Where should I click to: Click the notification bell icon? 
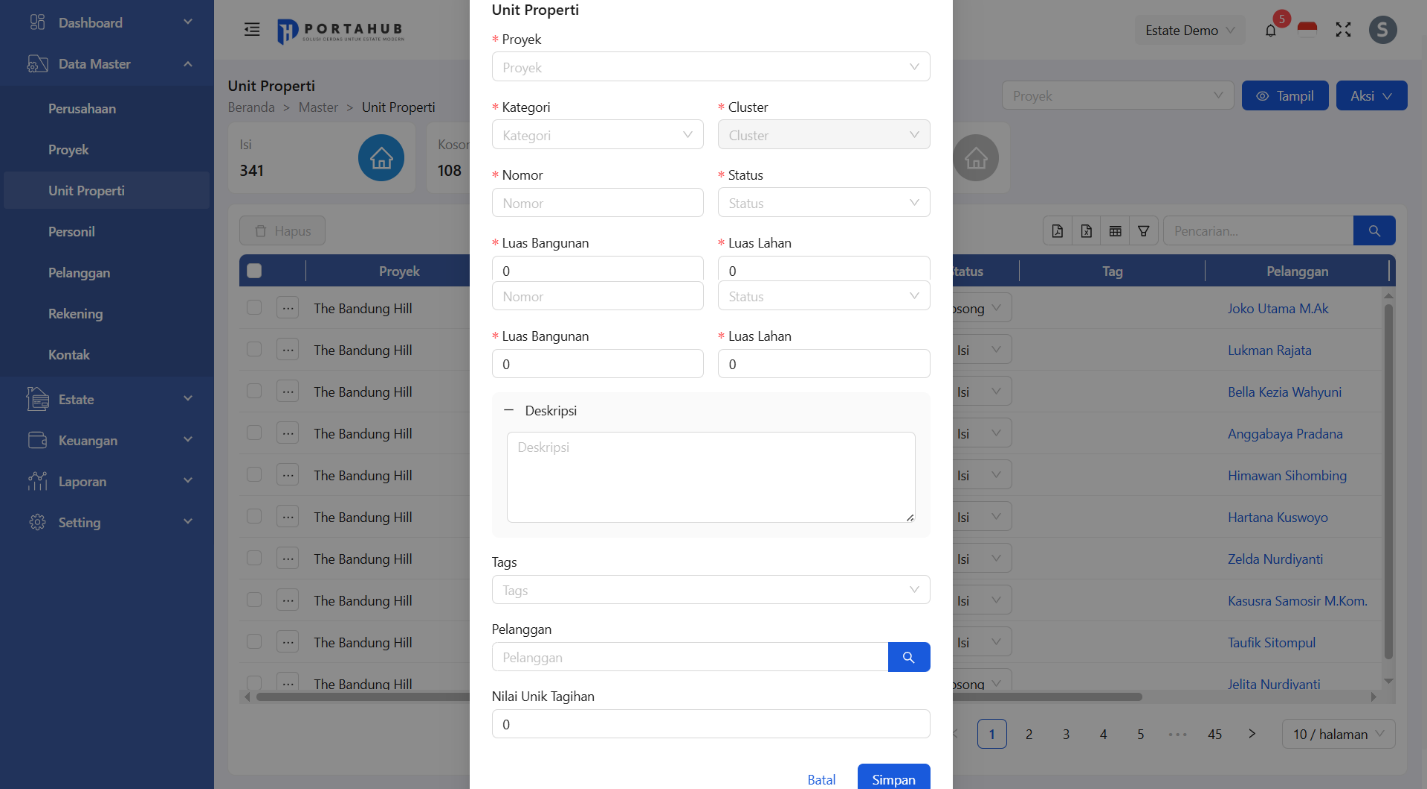pyautogui.click(x=1271, y=30)
